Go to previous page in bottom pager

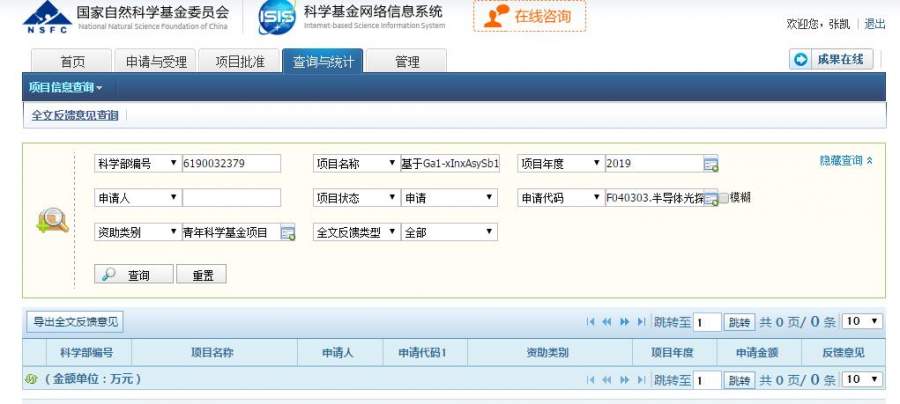tap(607, 380)
